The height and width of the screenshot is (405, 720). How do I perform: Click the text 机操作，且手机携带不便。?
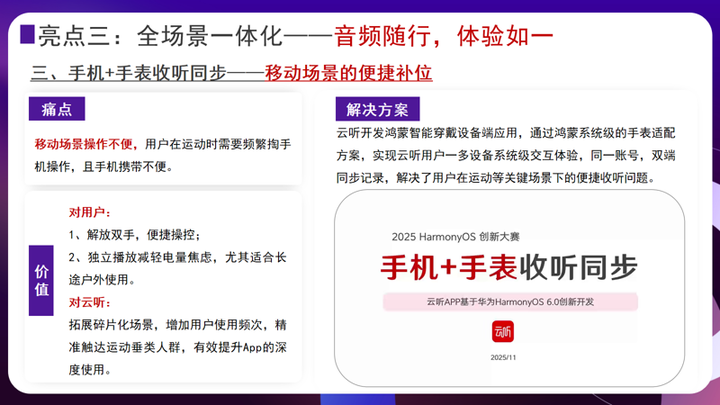click(104, 167)
